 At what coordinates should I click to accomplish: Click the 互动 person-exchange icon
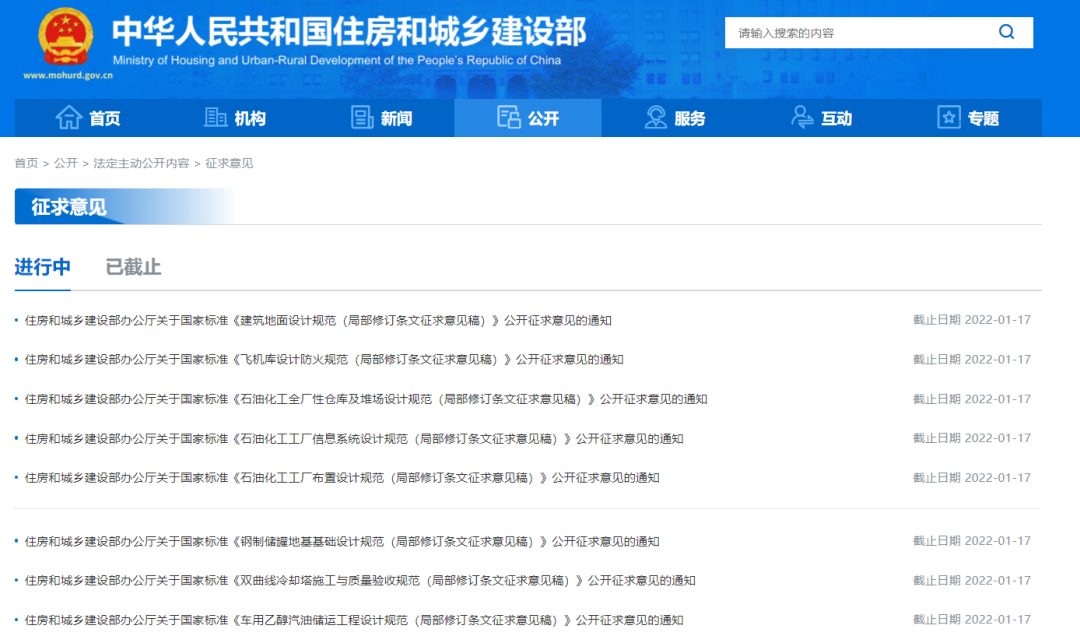click(x=802, y=118)
